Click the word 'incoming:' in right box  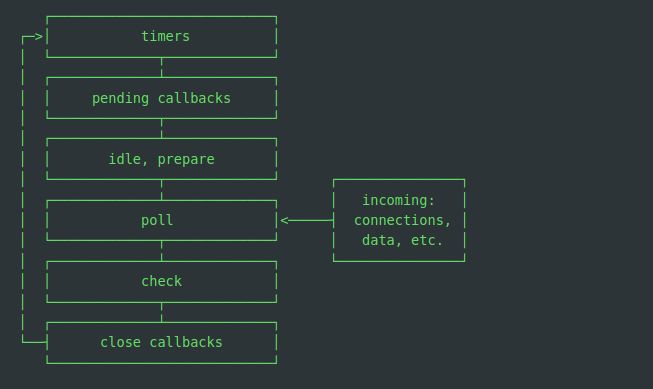click(x=399, y=200)
